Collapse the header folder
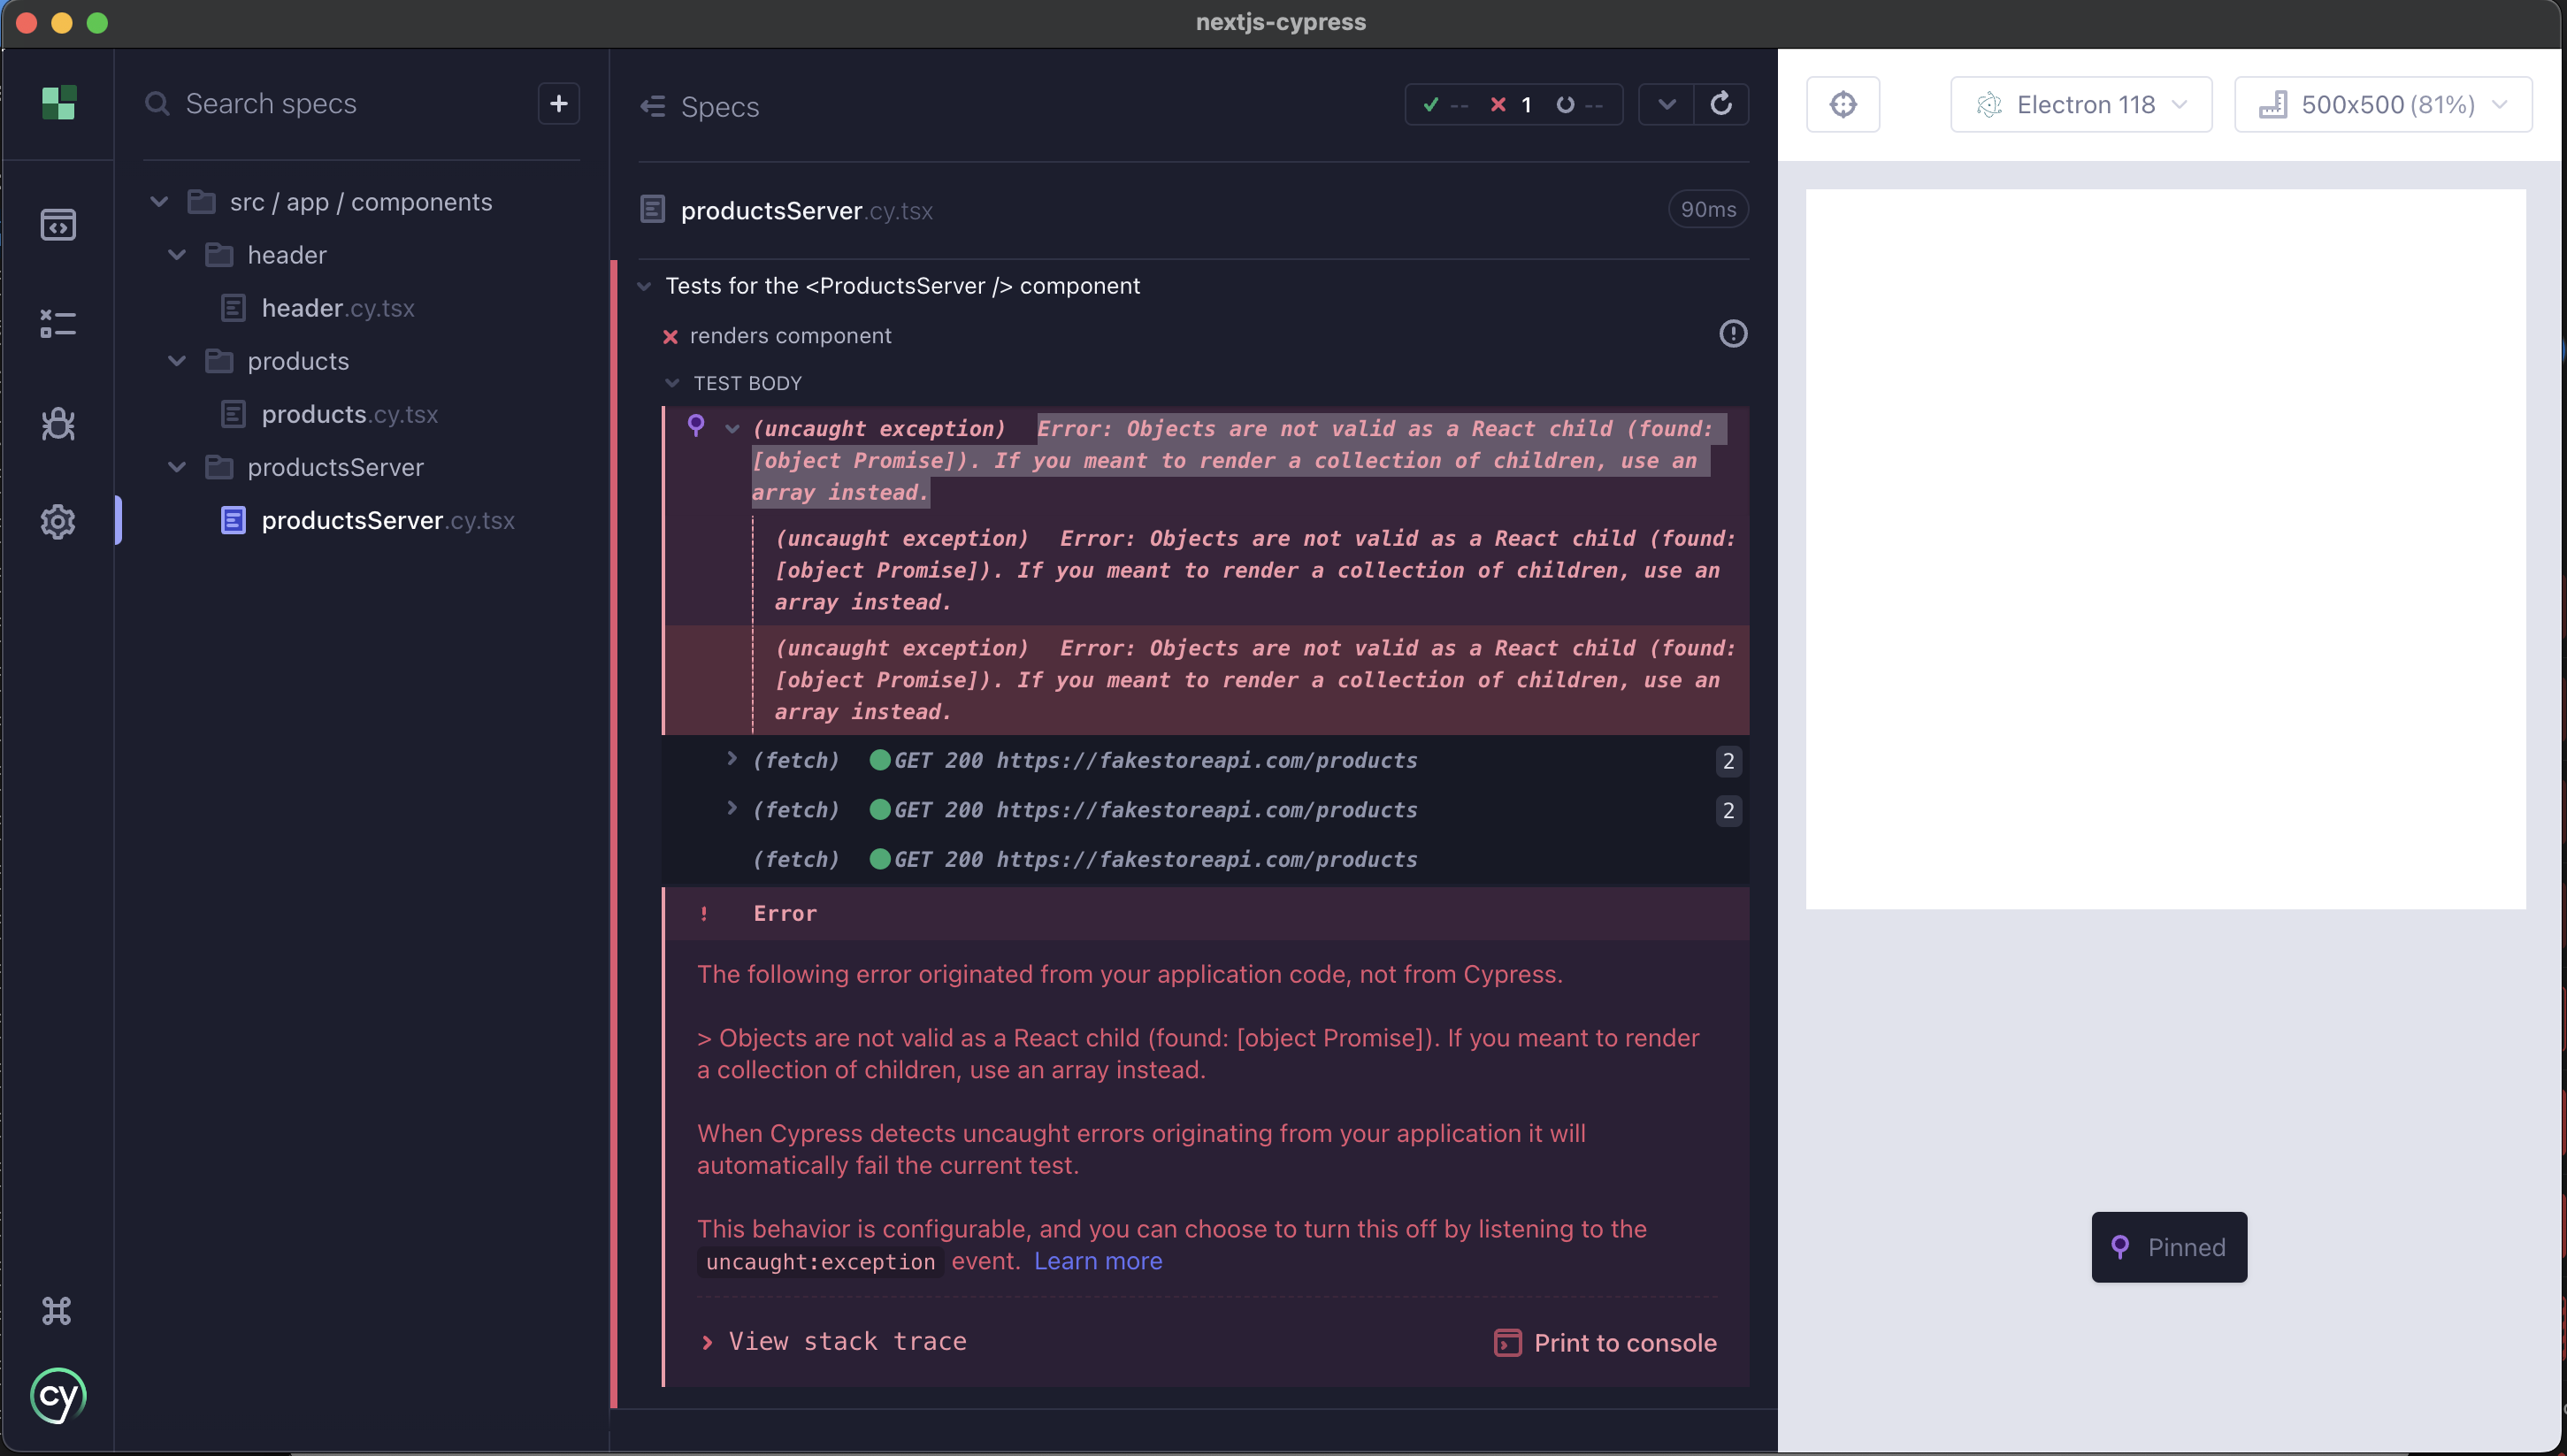 (x=177, y=255)
